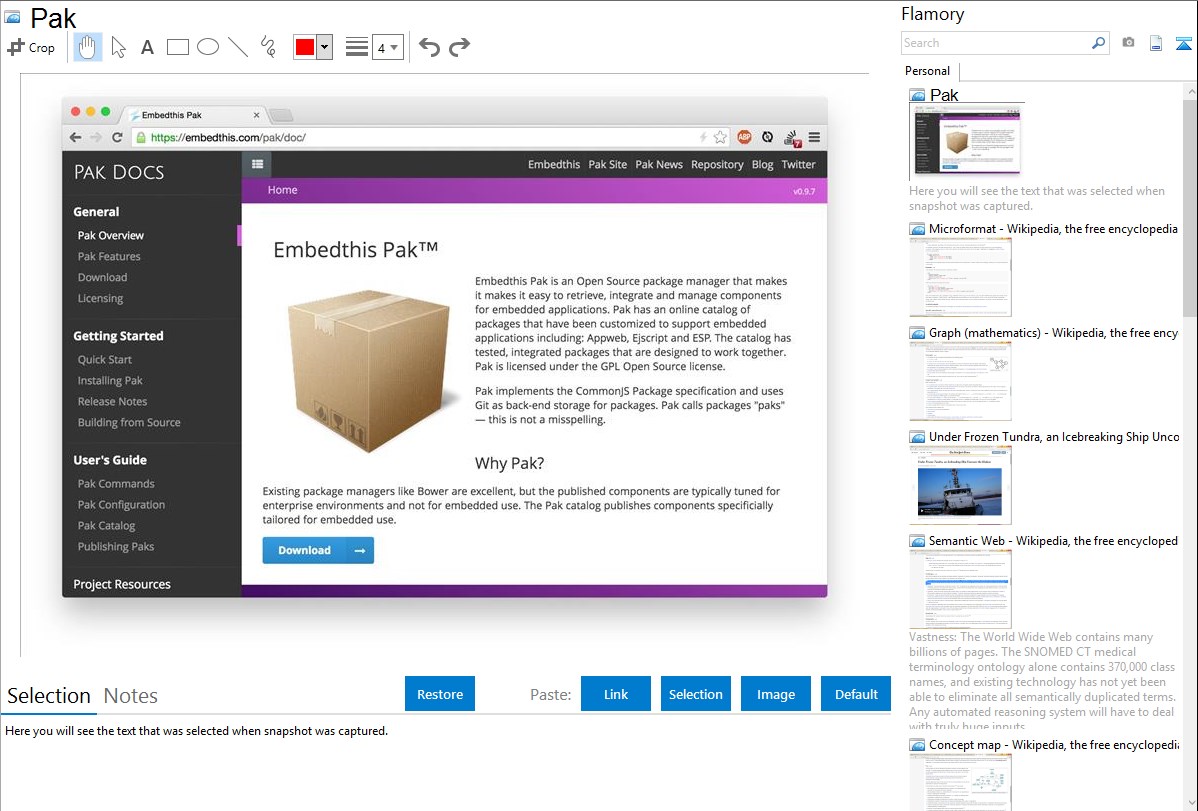Switch to the Selection tab
The width and height of the screenshot is (1198, 811).
(x=49, y=696)
